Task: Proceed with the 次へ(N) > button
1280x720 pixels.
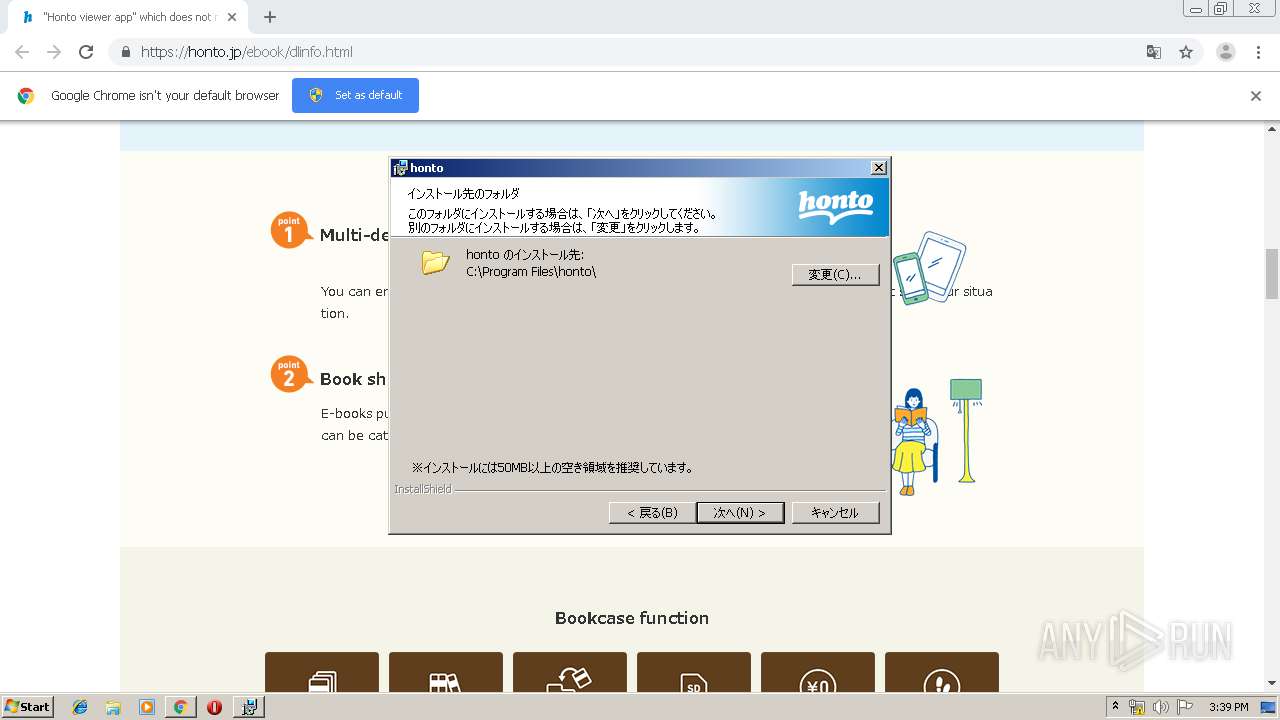Action: [740, 512]
